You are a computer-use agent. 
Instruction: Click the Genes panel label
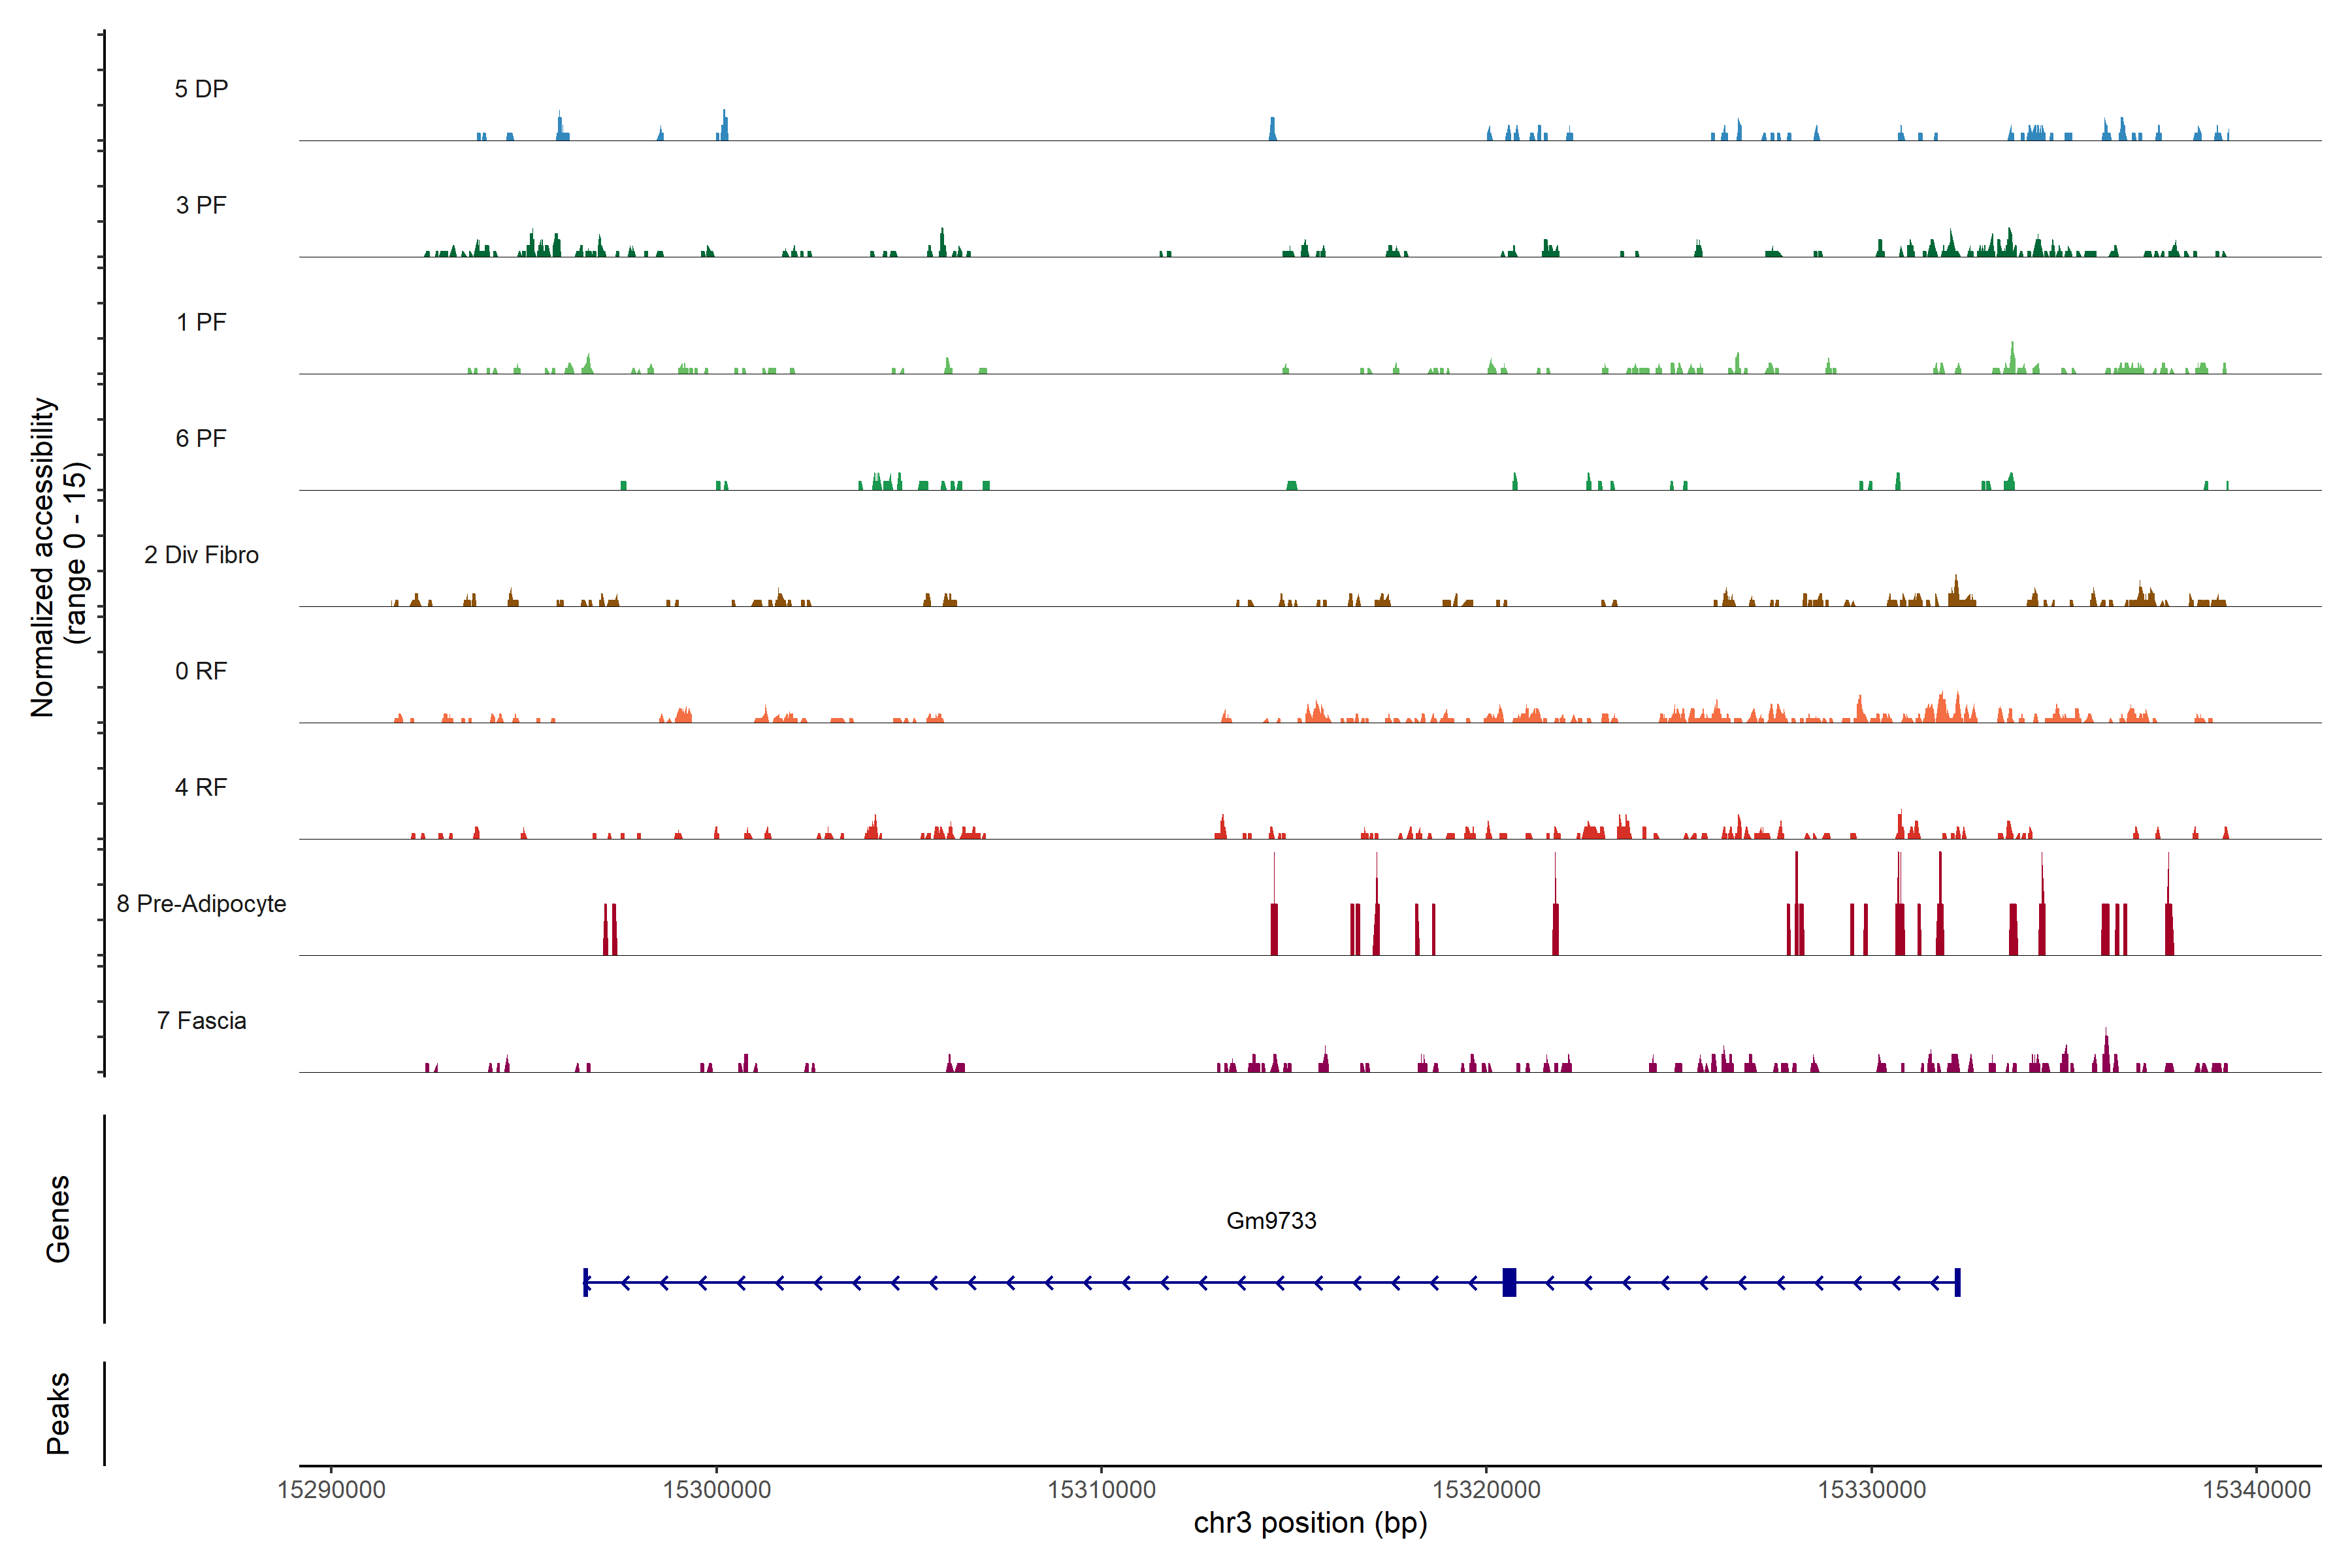point(58,1219)
